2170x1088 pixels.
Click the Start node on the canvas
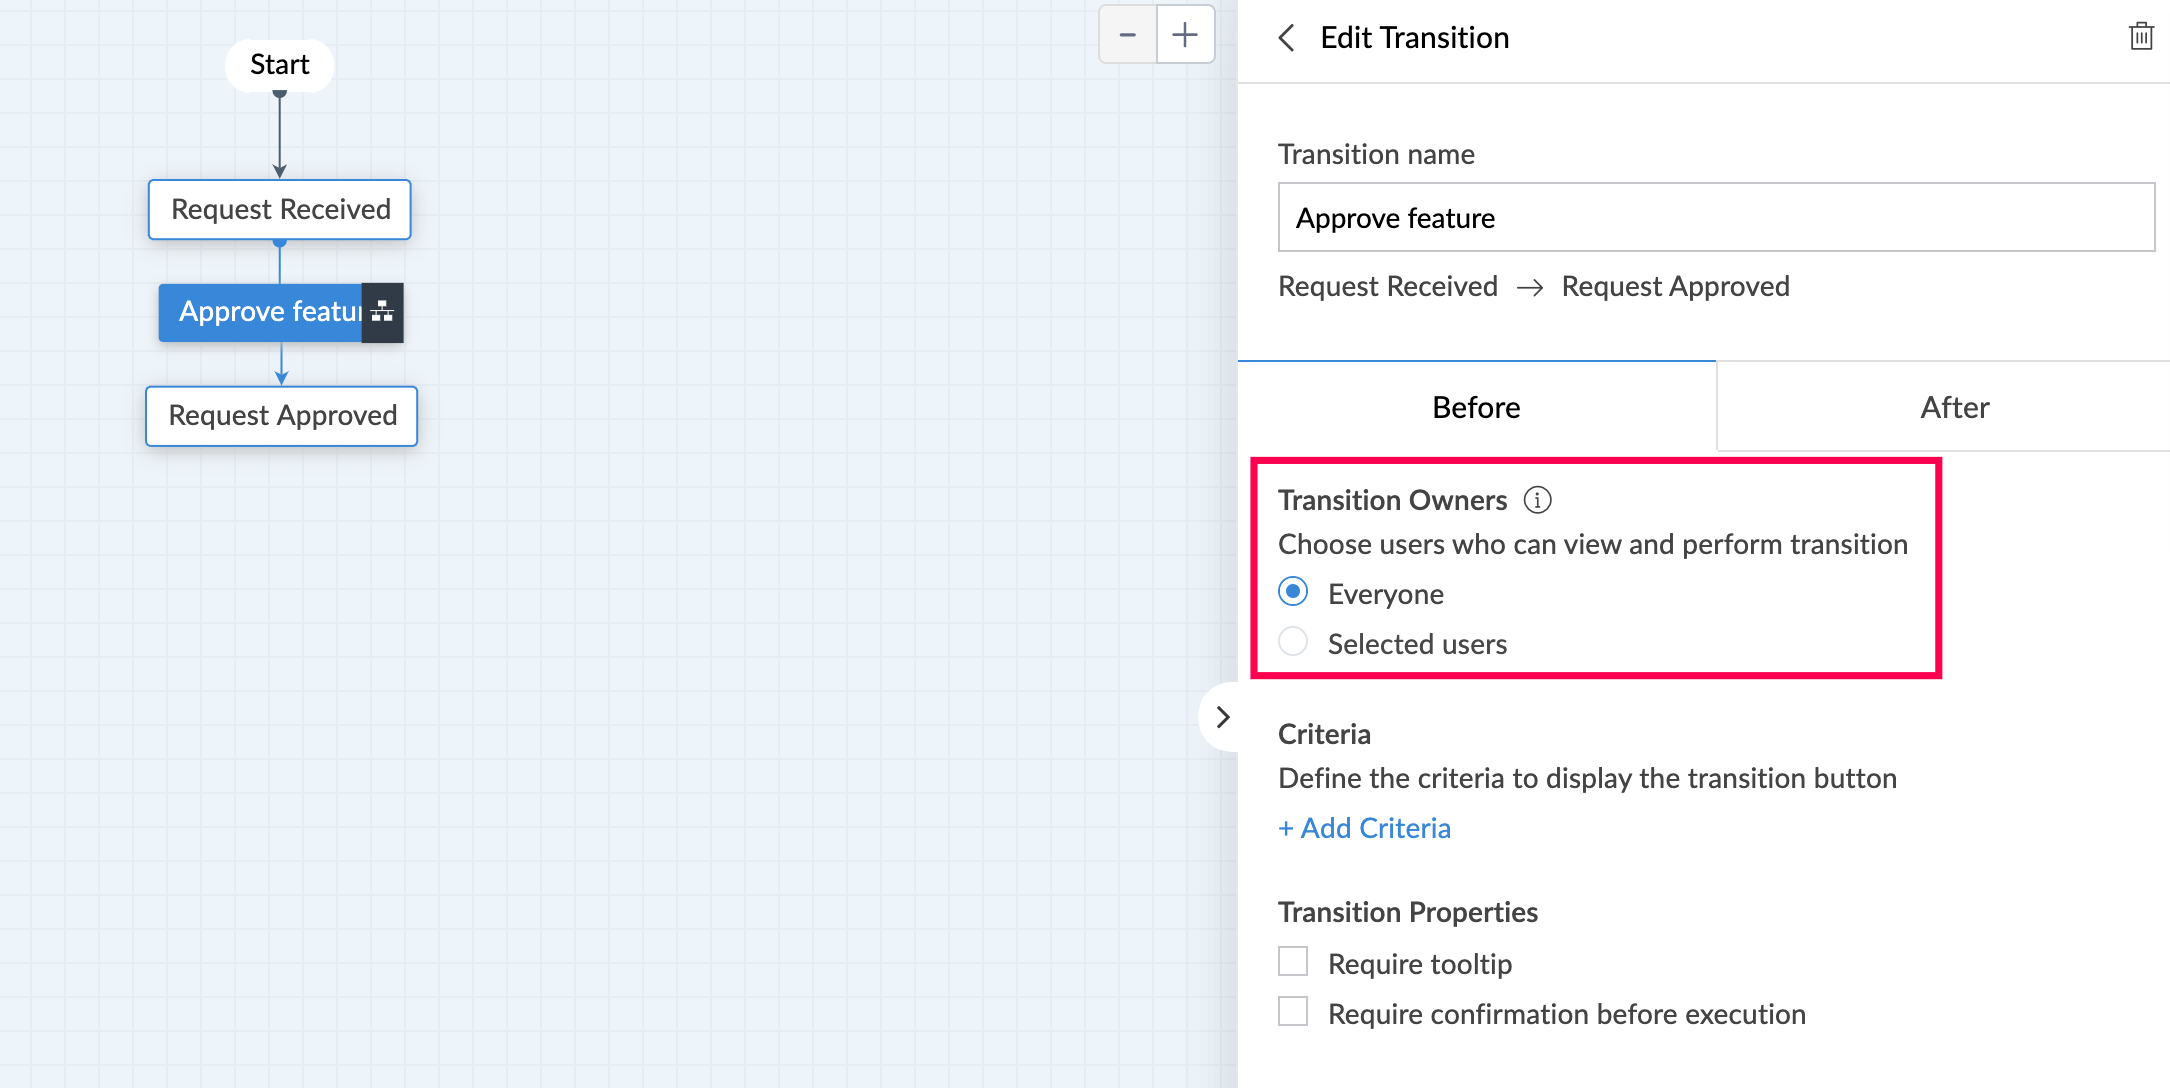pos(280,65)
